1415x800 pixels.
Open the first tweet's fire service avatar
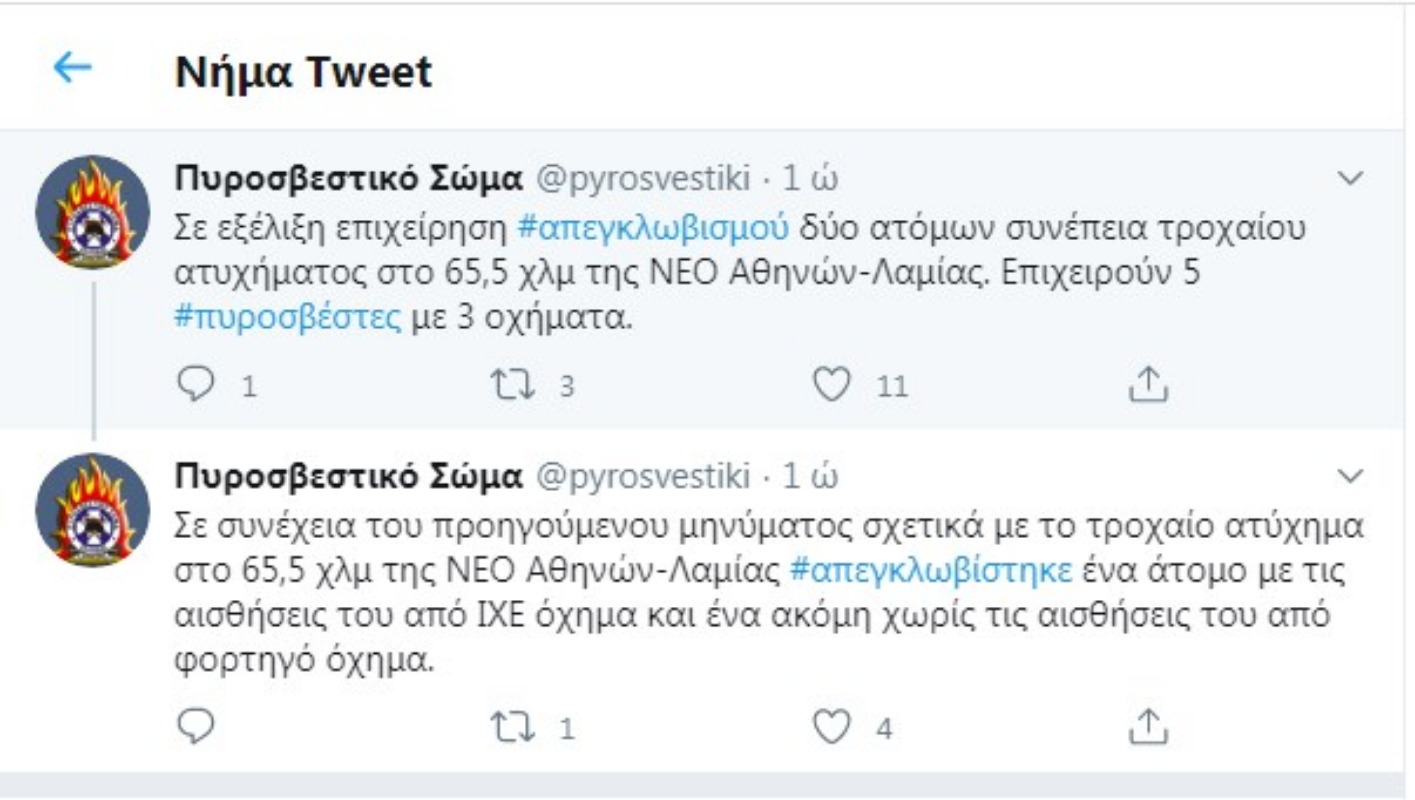tap(92, 211)
